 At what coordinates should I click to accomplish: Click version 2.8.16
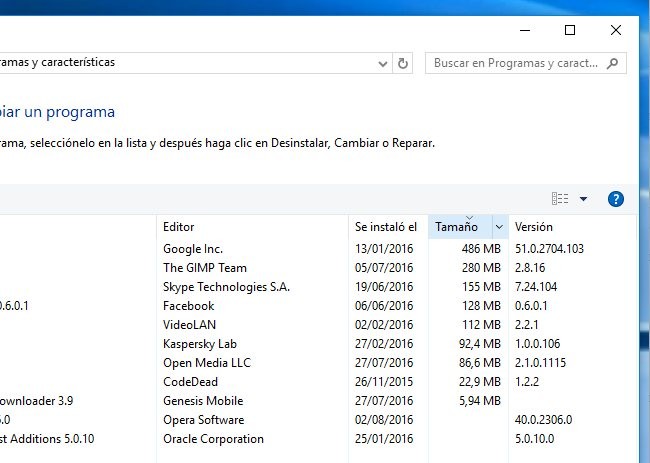(530, 268)
